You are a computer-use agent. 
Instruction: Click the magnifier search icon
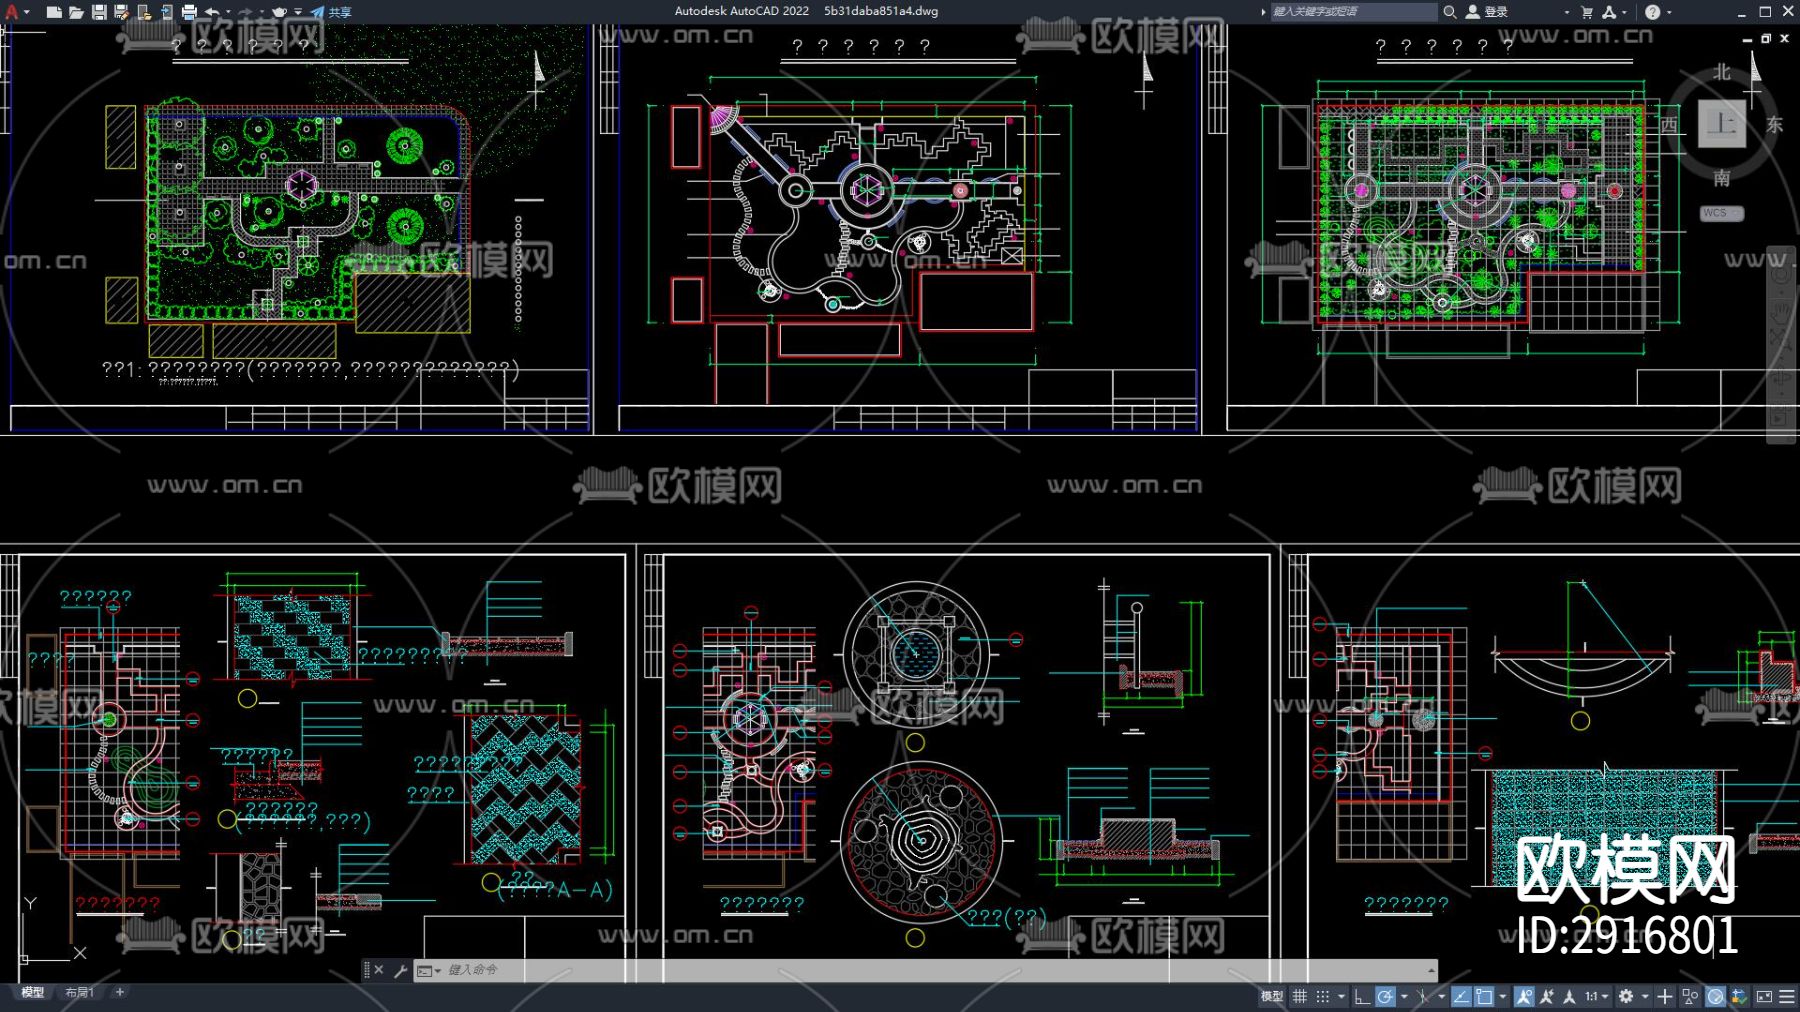[x=1449, y=12]
